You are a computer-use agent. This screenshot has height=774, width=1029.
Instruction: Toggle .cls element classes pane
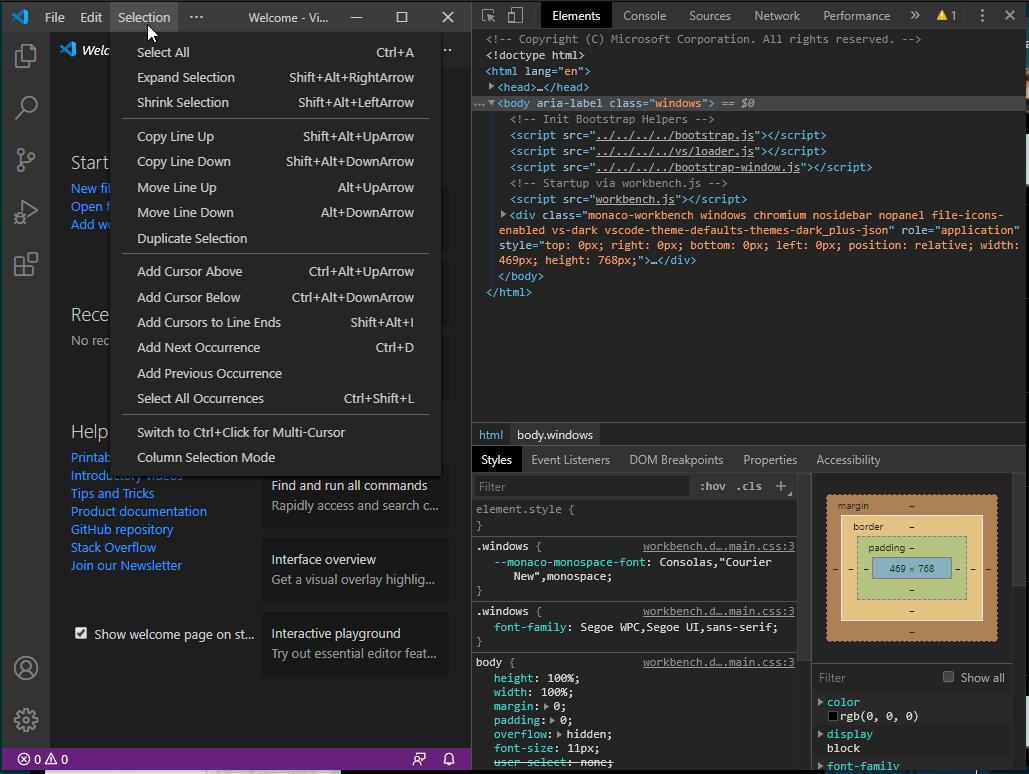749,486
